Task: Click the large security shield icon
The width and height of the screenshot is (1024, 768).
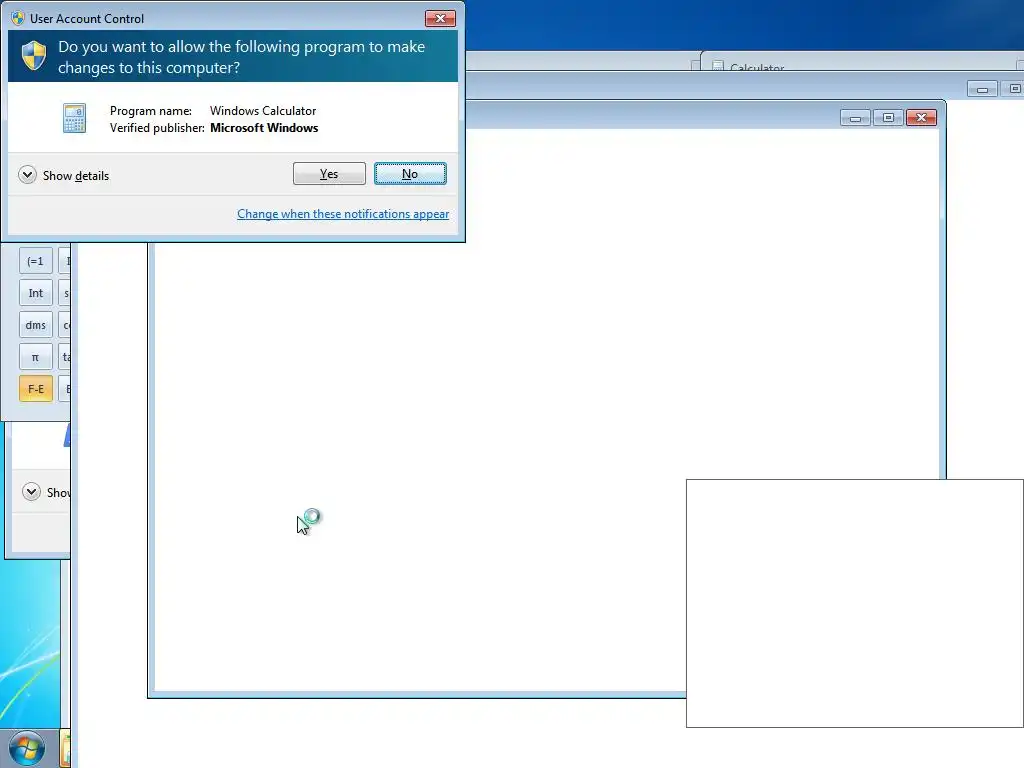Action: [34, 56]
